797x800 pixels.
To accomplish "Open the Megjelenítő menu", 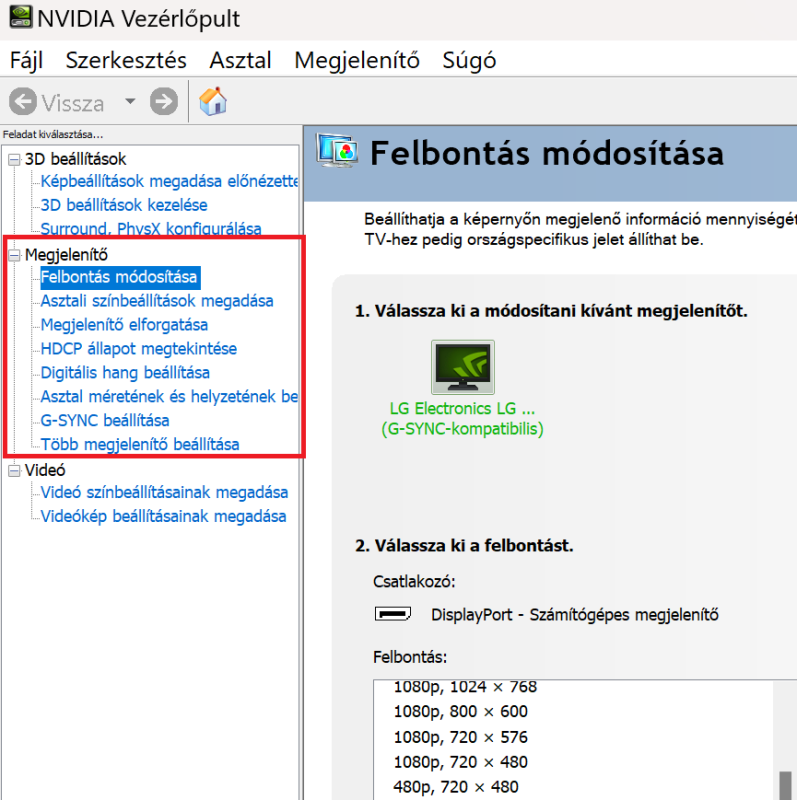I will click(357, 60).
